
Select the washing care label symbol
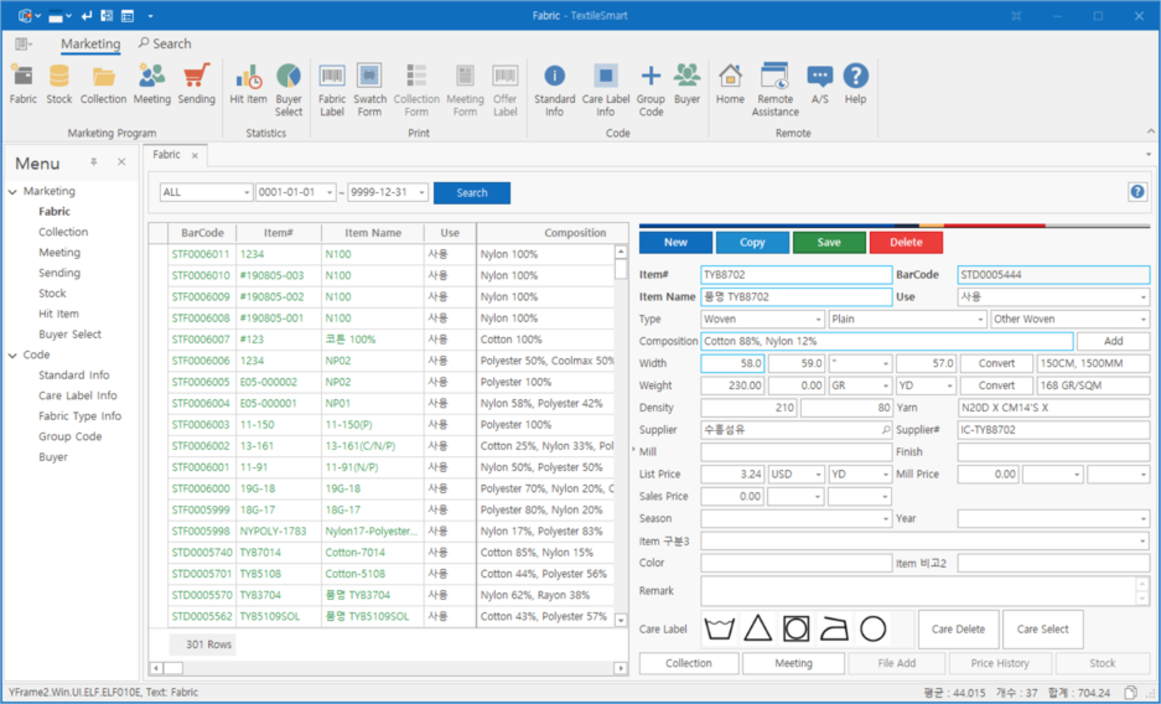coord(720,629)
